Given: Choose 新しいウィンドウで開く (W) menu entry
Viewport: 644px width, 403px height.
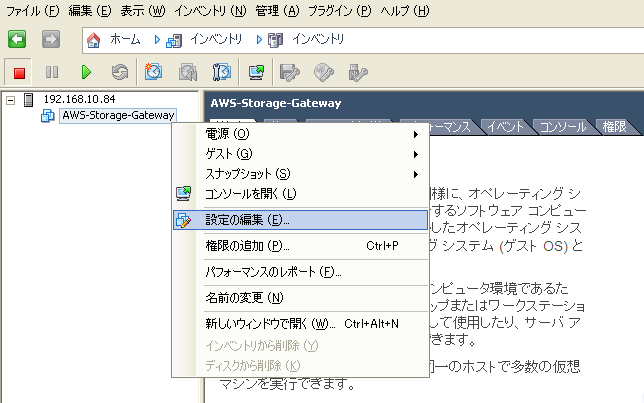Looking at the screenshot, I should point(301,324).
